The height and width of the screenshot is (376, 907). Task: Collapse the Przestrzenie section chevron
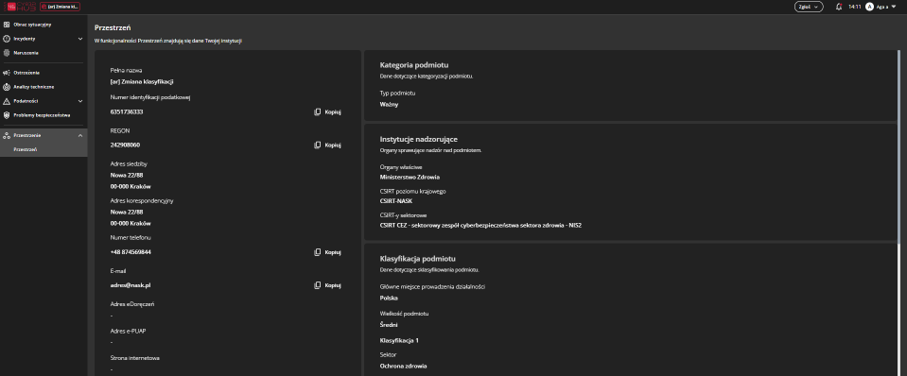(x=80, y=135)
